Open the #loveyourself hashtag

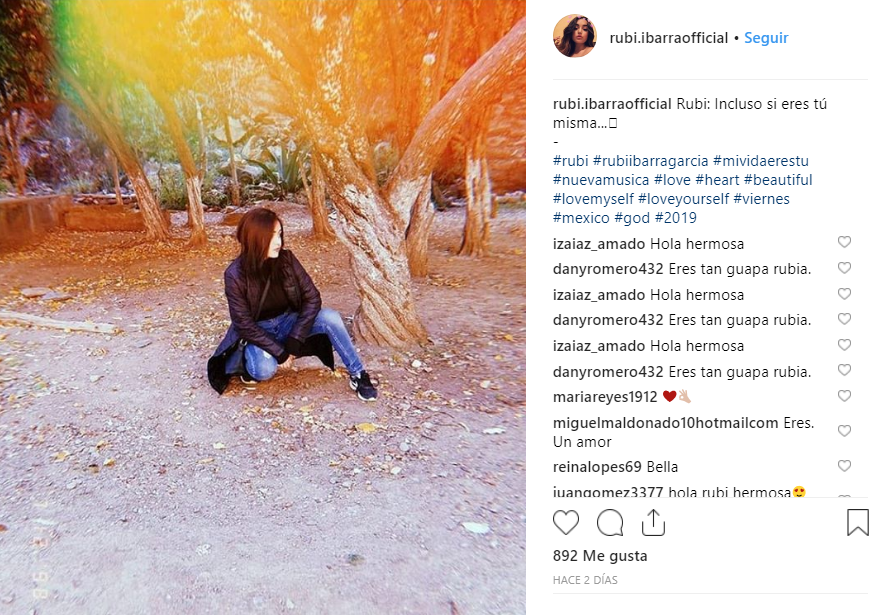coord(683,199)
